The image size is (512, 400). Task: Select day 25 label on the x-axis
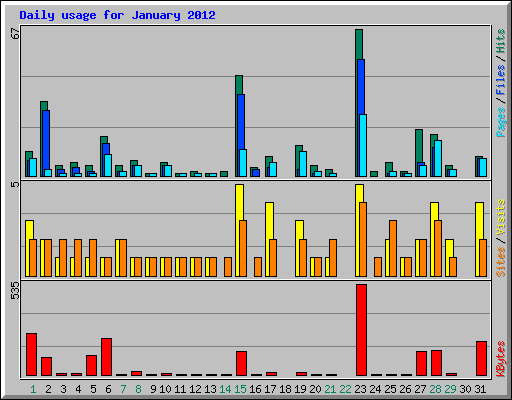[x=390, y=389]
